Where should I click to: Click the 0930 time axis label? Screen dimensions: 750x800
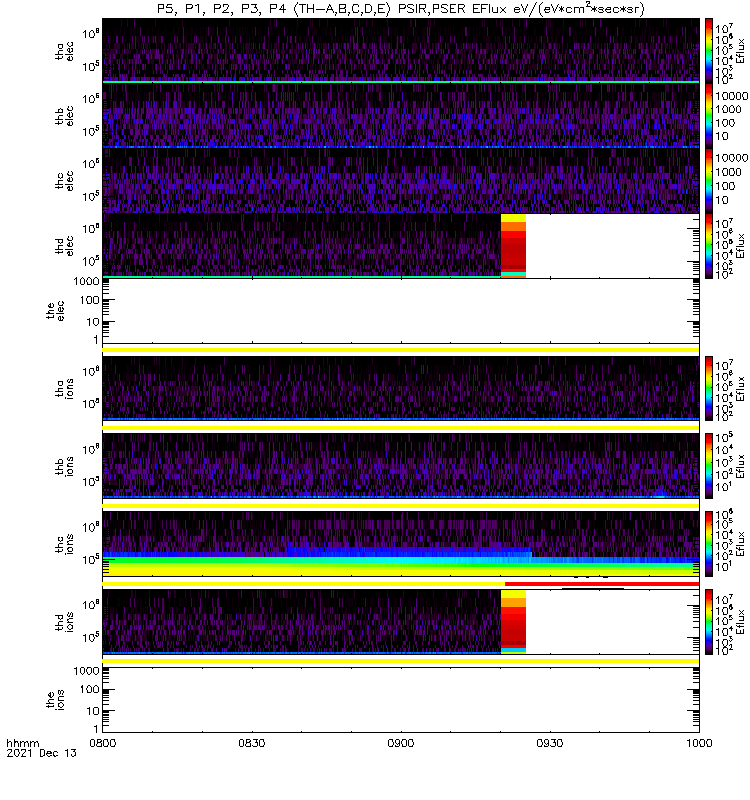(x=549, y=743)
